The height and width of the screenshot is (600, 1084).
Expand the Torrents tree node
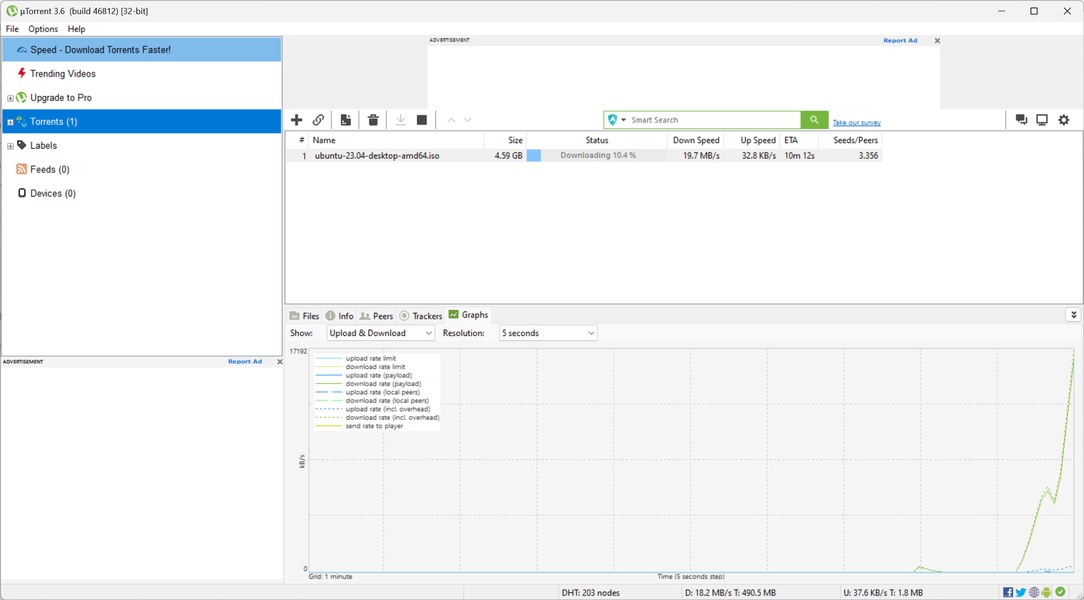coord(10,122)
